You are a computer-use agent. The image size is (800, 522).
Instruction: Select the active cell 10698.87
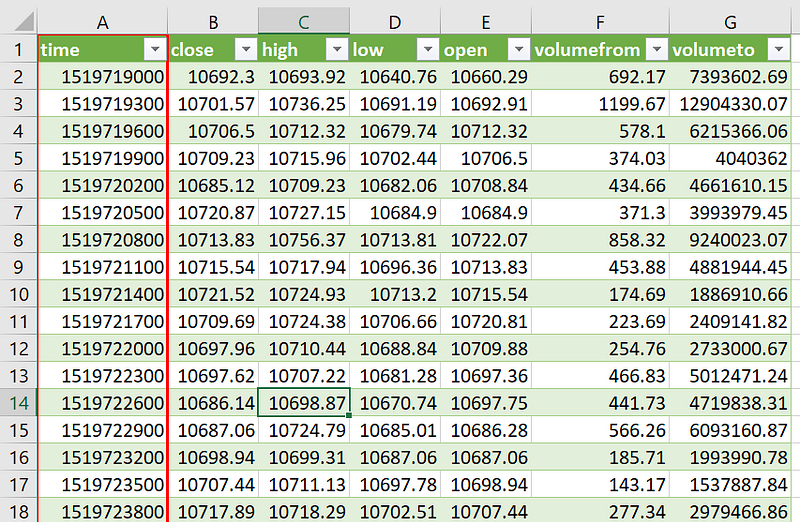click(x=304, y=403)
